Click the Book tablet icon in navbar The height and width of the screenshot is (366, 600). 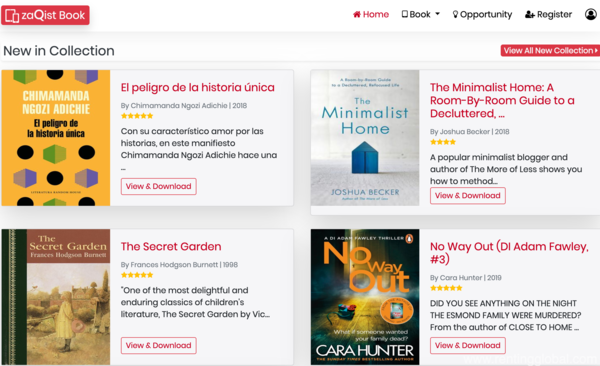pyautogui.click(x=404, y=14)
